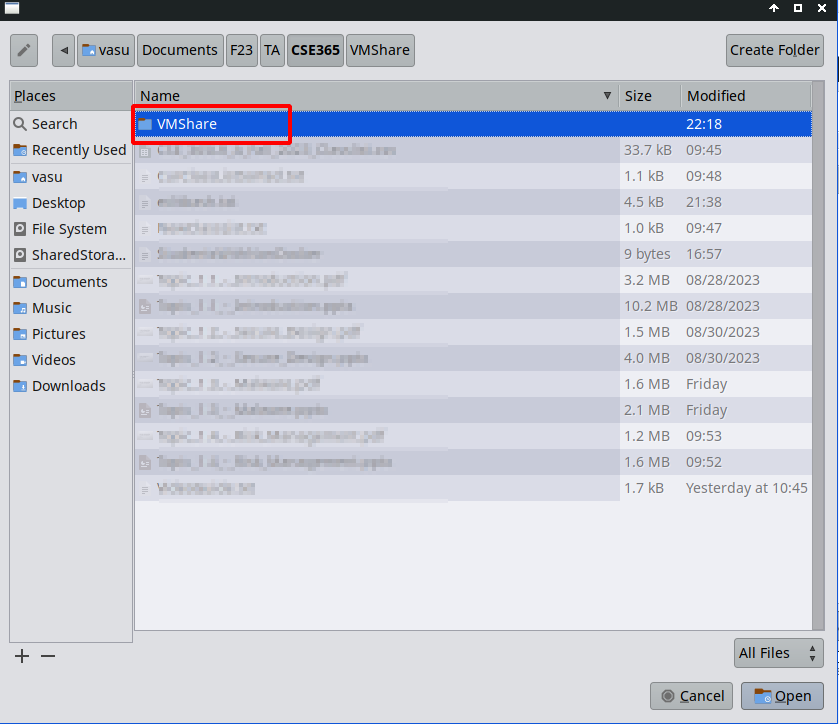Add a bookmark with the plus button

click(22, 656)
